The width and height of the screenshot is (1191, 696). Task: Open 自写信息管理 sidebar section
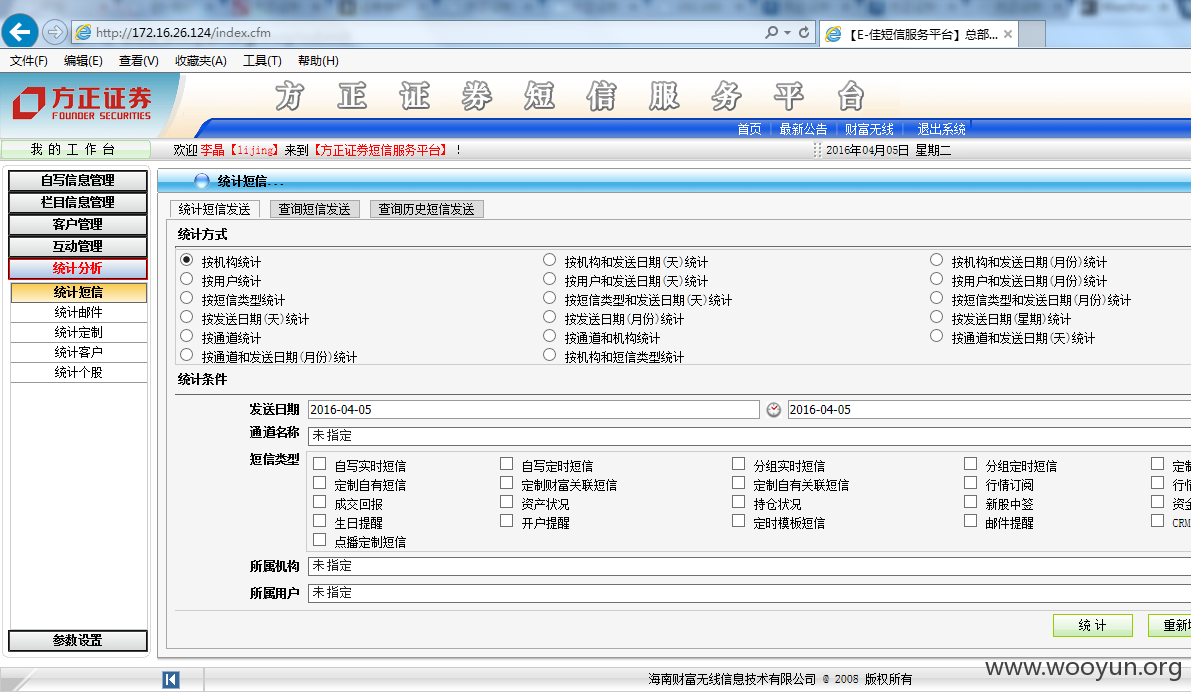(x=77, y=181)
